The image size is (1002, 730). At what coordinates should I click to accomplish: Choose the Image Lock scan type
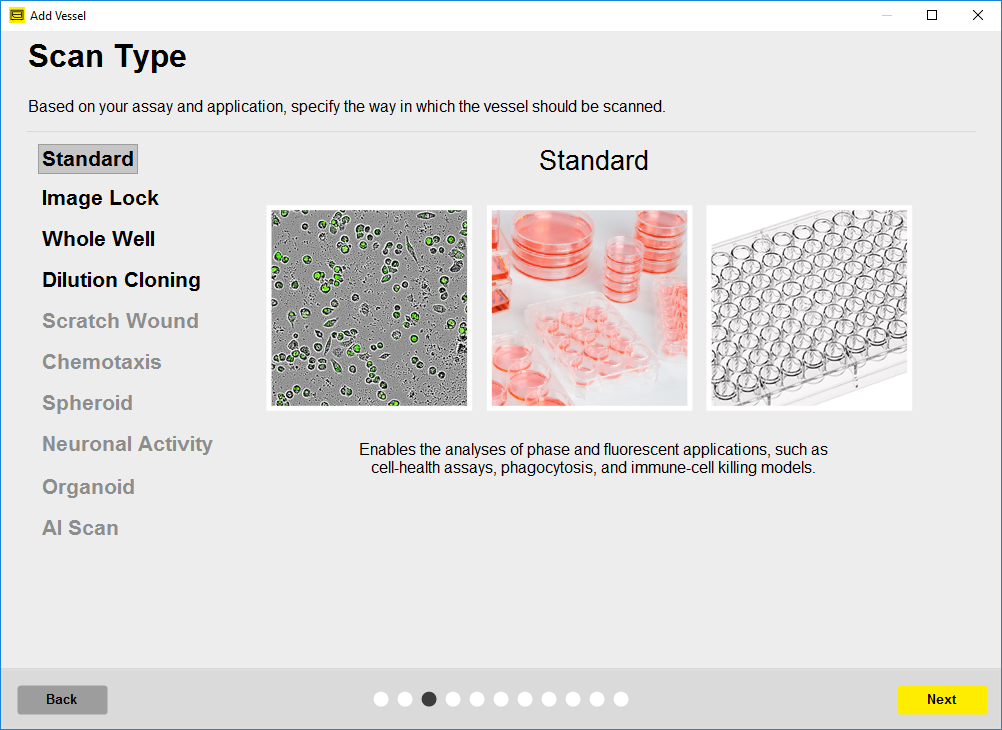point(100,198)
